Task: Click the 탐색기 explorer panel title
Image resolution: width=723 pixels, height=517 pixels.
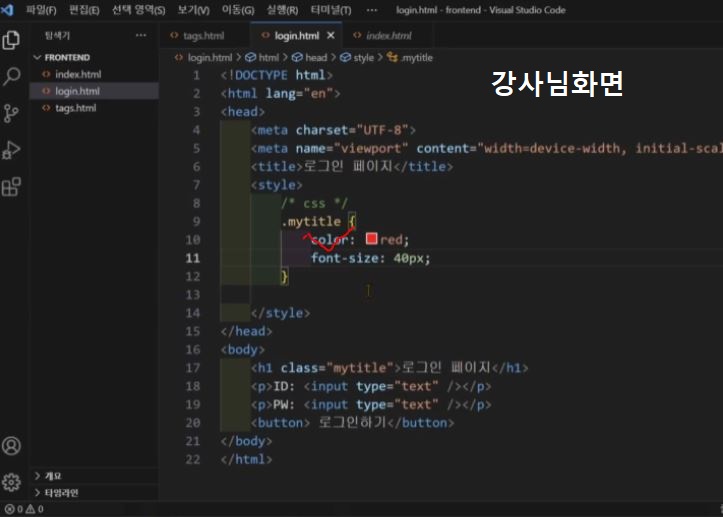Action: (58, 36)
